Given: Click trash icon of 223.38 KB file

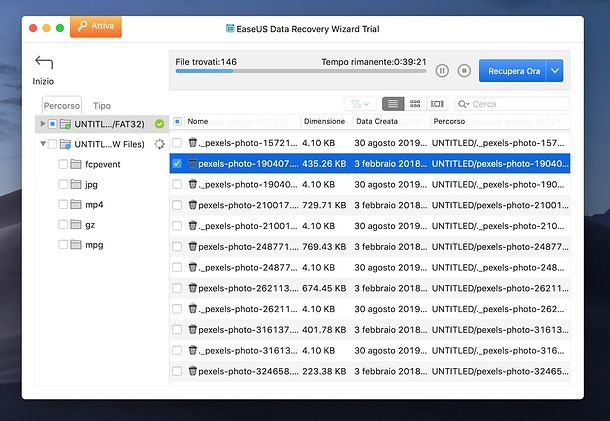Looking at the screenshot, I should pos(193,371).
